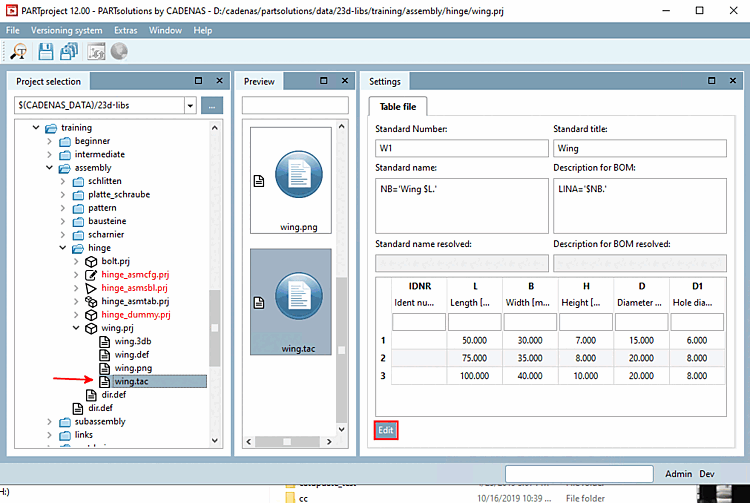
Task: Click the globe icon in toolbar
Action: (x=121, y=52)
